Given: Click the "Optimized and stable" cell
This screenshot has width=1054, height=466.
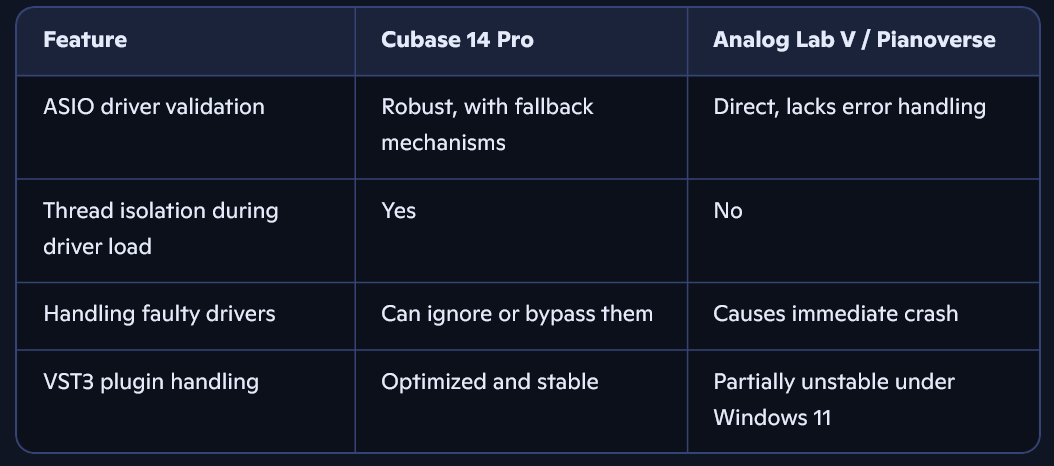Looking at the screenshot, I should (489, 381).
